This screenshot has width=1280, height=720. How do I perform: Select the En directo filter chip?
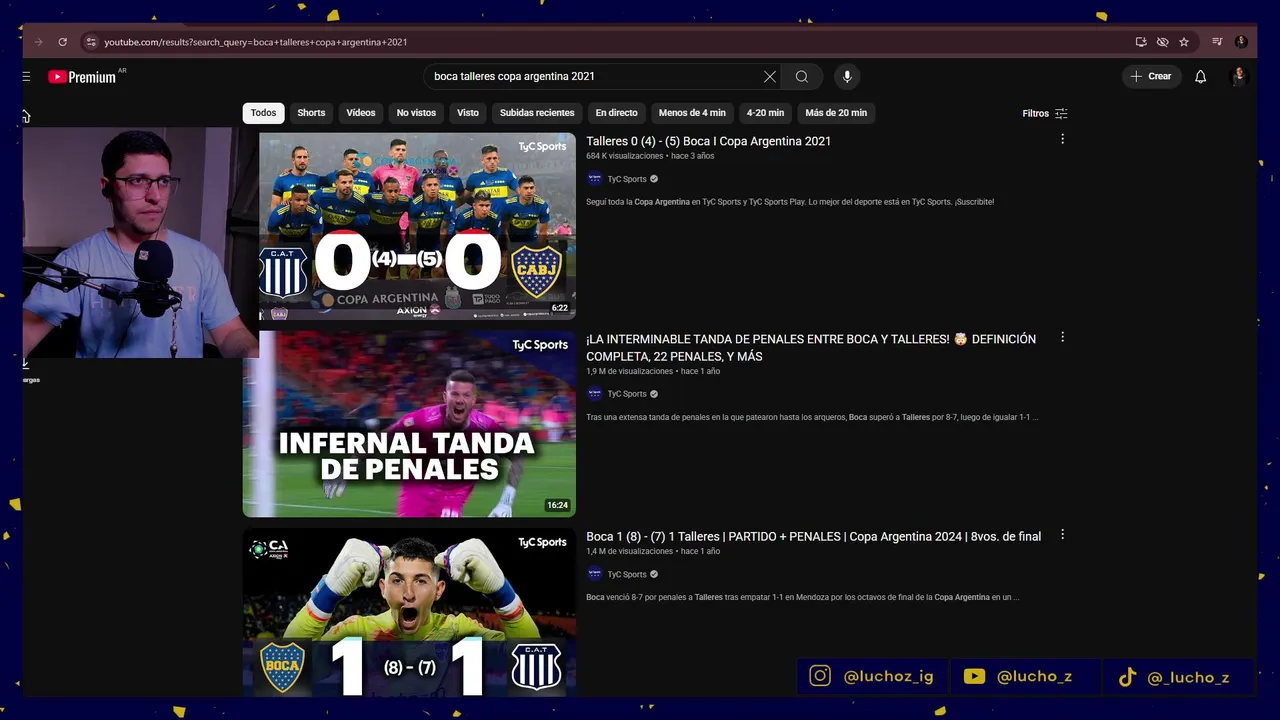[616, 113]
